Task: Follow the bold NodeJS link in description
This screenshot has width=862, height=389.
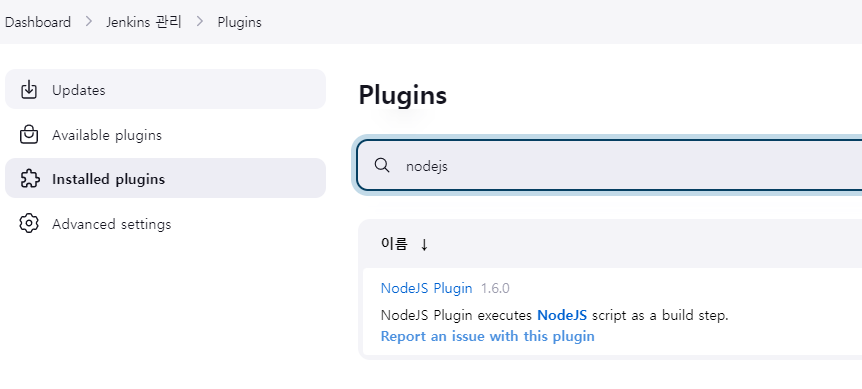Action: point(562,315)
